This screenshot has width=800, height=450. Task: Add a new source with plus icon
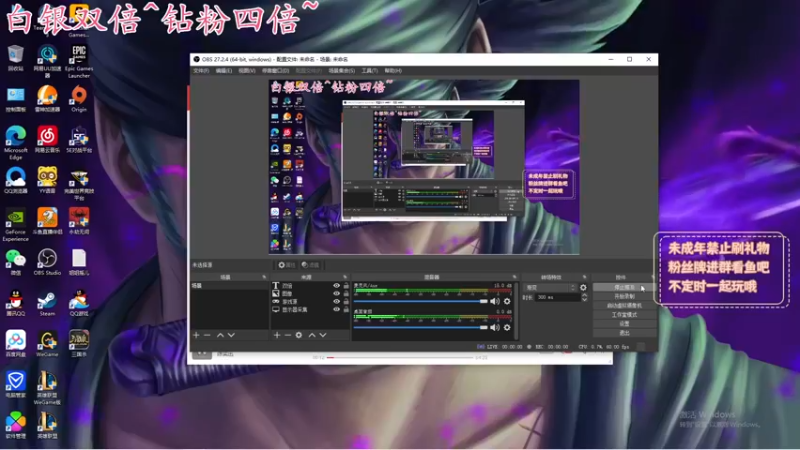[277, 335]
